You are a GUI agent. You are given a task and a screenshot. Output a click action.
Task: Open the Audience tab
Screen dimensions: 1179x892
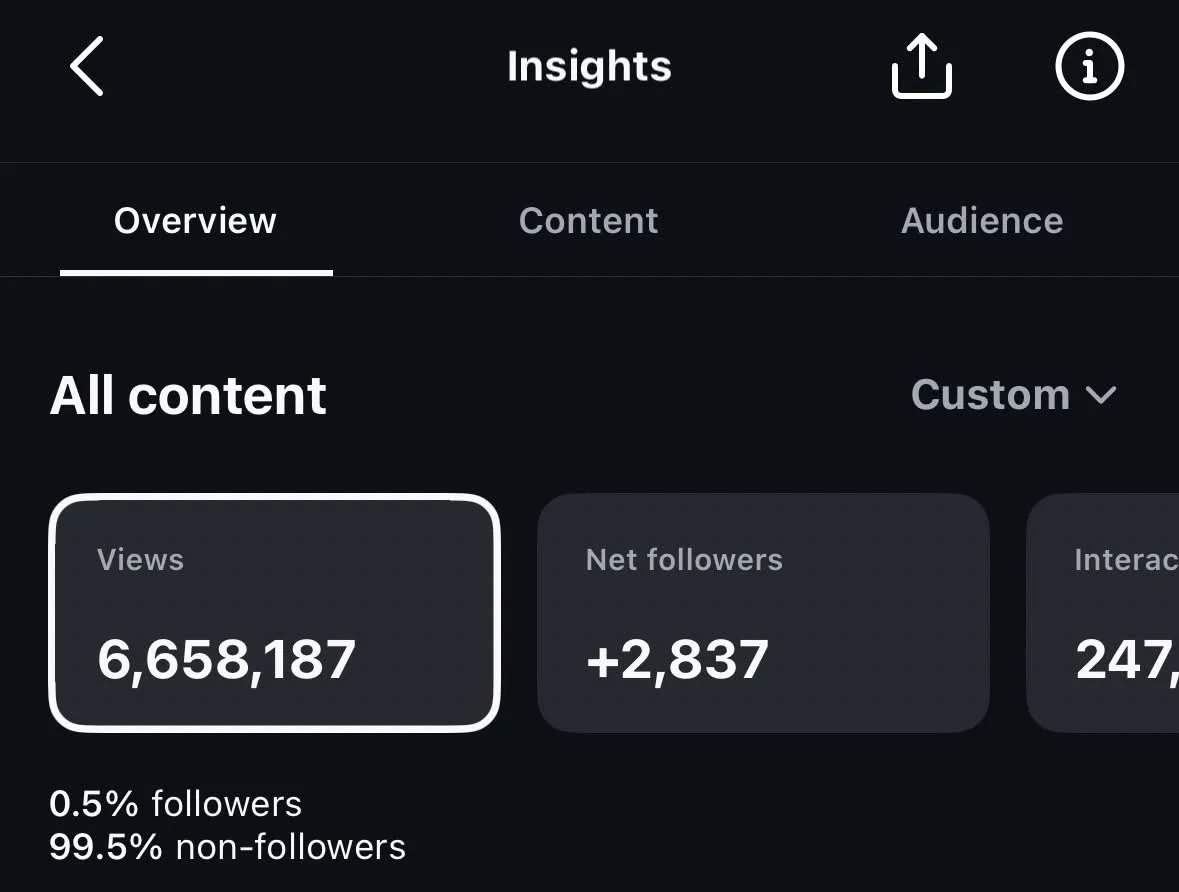click(982, 220)
